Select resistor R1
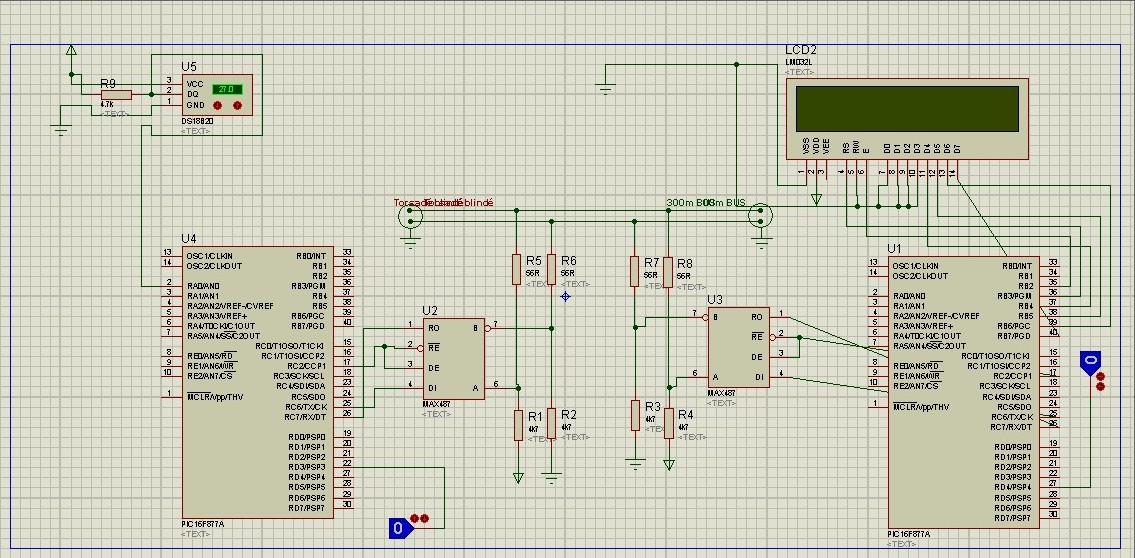Screen dimensions: 1135x558 click(x=518, y=425)
